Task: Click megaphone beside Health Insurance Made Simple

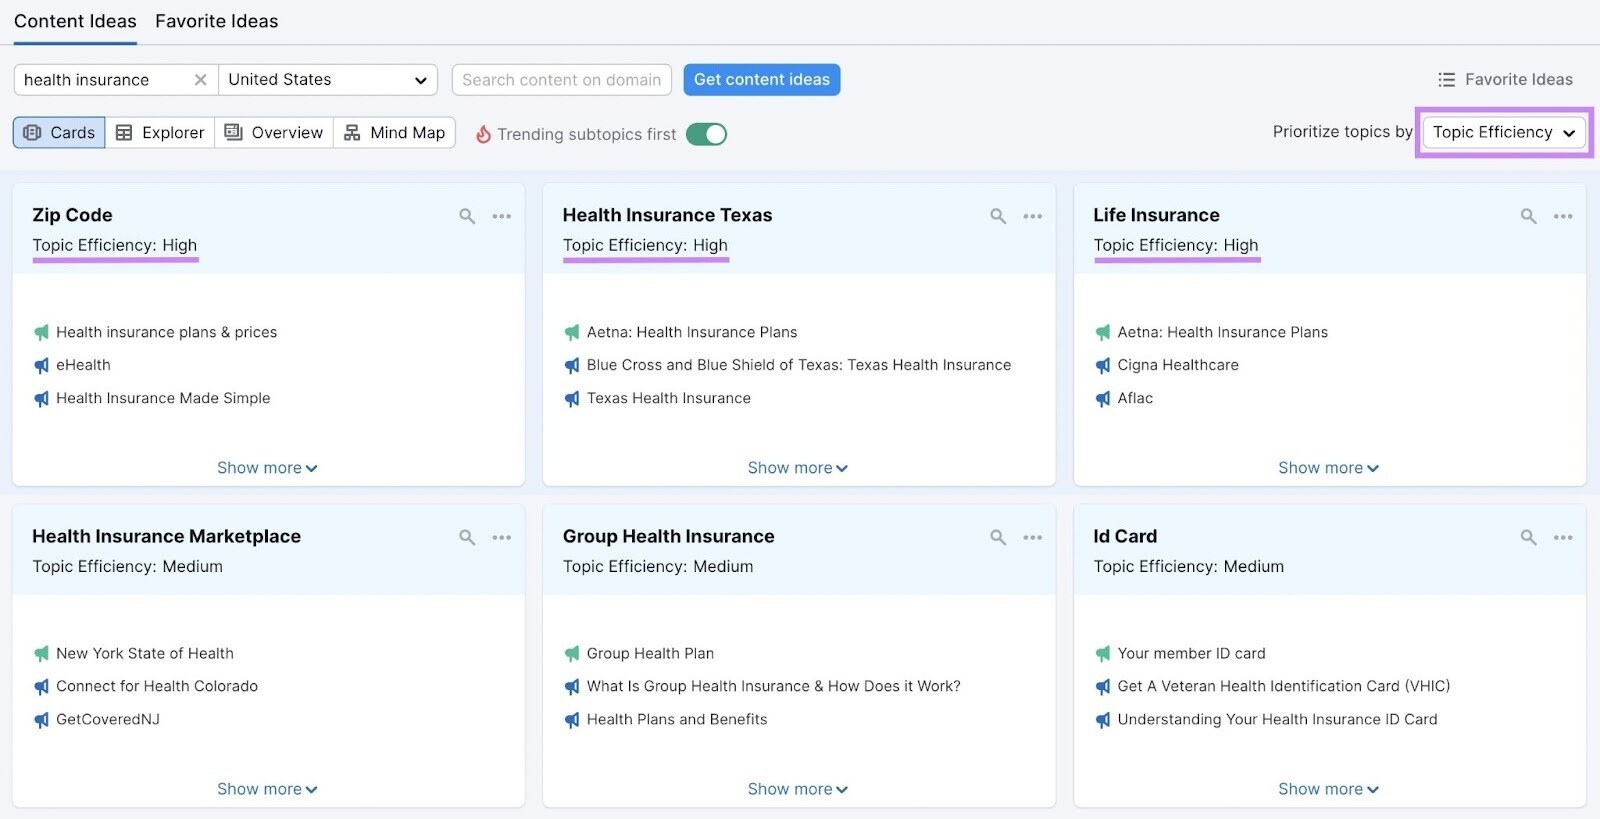Action: 41,399
